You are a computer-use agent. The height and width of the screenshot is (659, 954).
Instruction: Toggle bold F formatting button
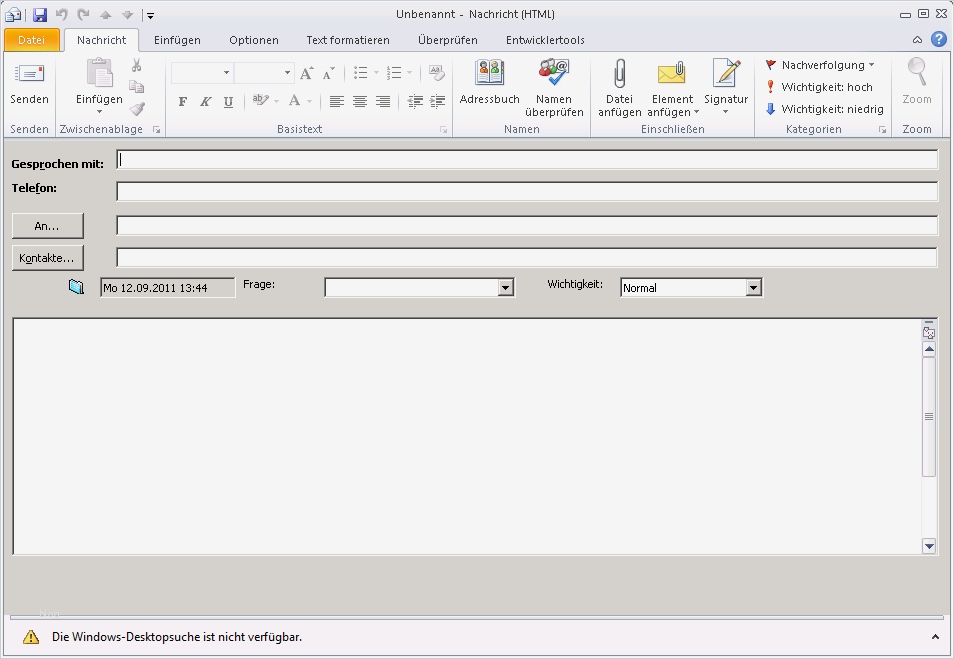tap(182, 101)
